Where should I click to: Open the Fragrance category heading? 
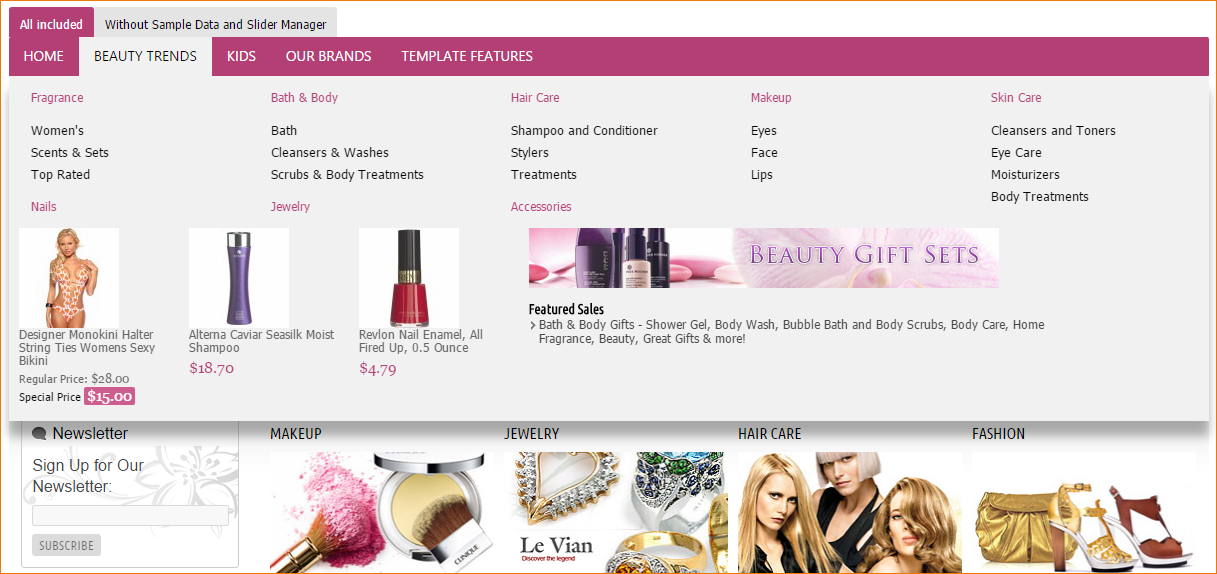[57, 98]
